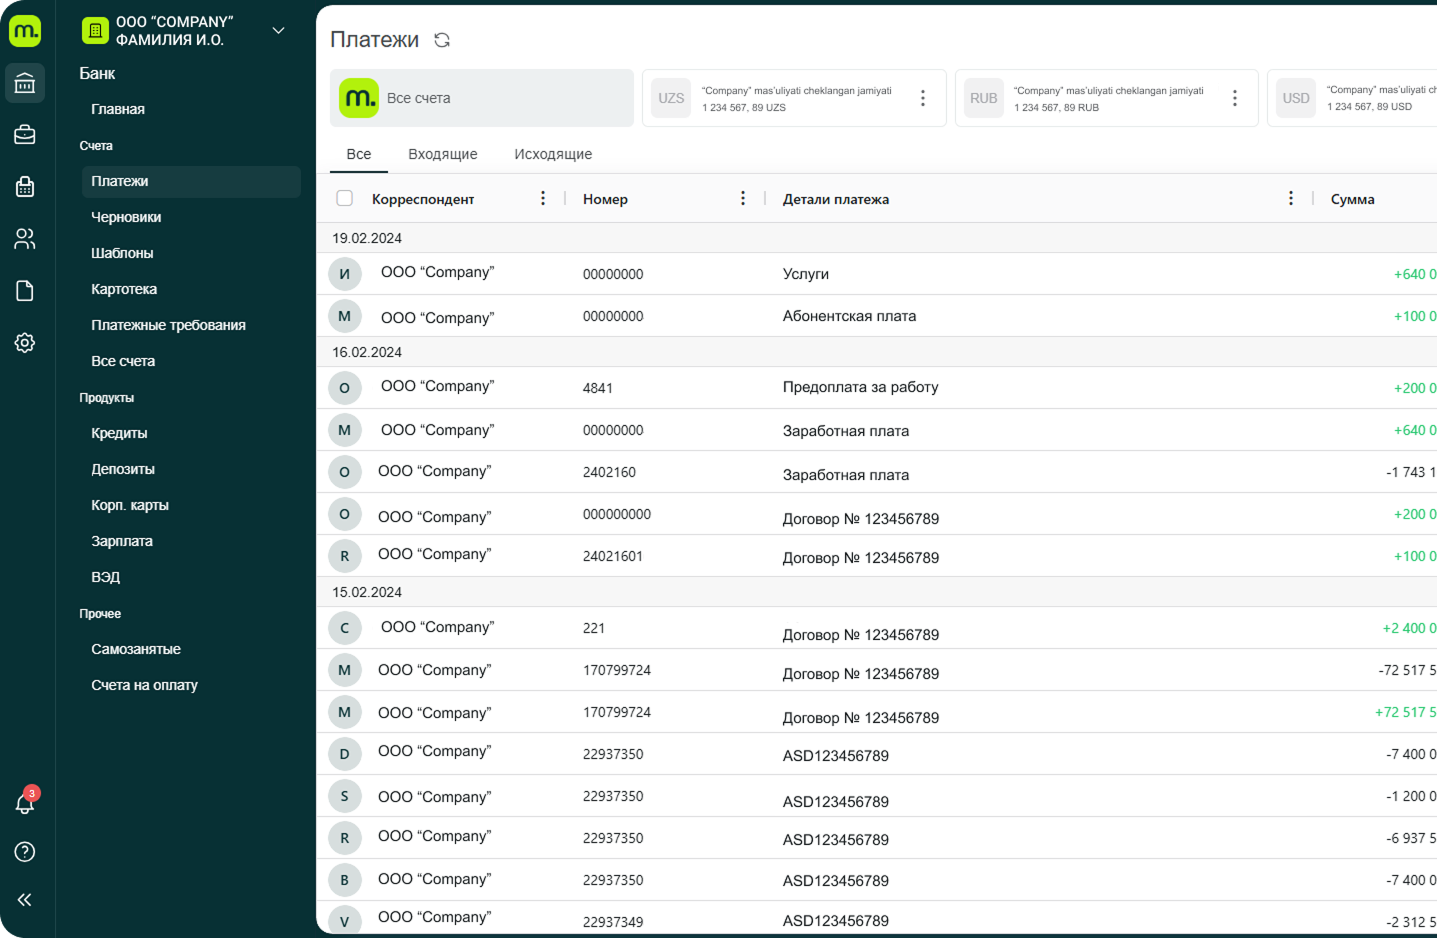Screen dimensions: 1437x938
Task: Select the UZS account card
Action: pos(794,98)
